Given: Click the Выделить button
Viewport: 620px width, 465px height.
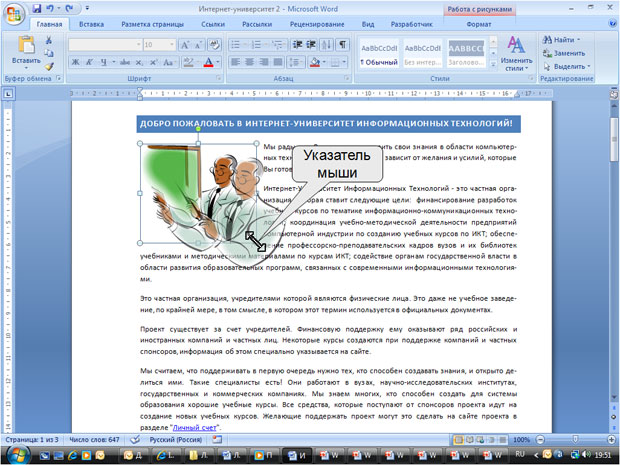Looking at the screenshot, I should click(567, 66).
